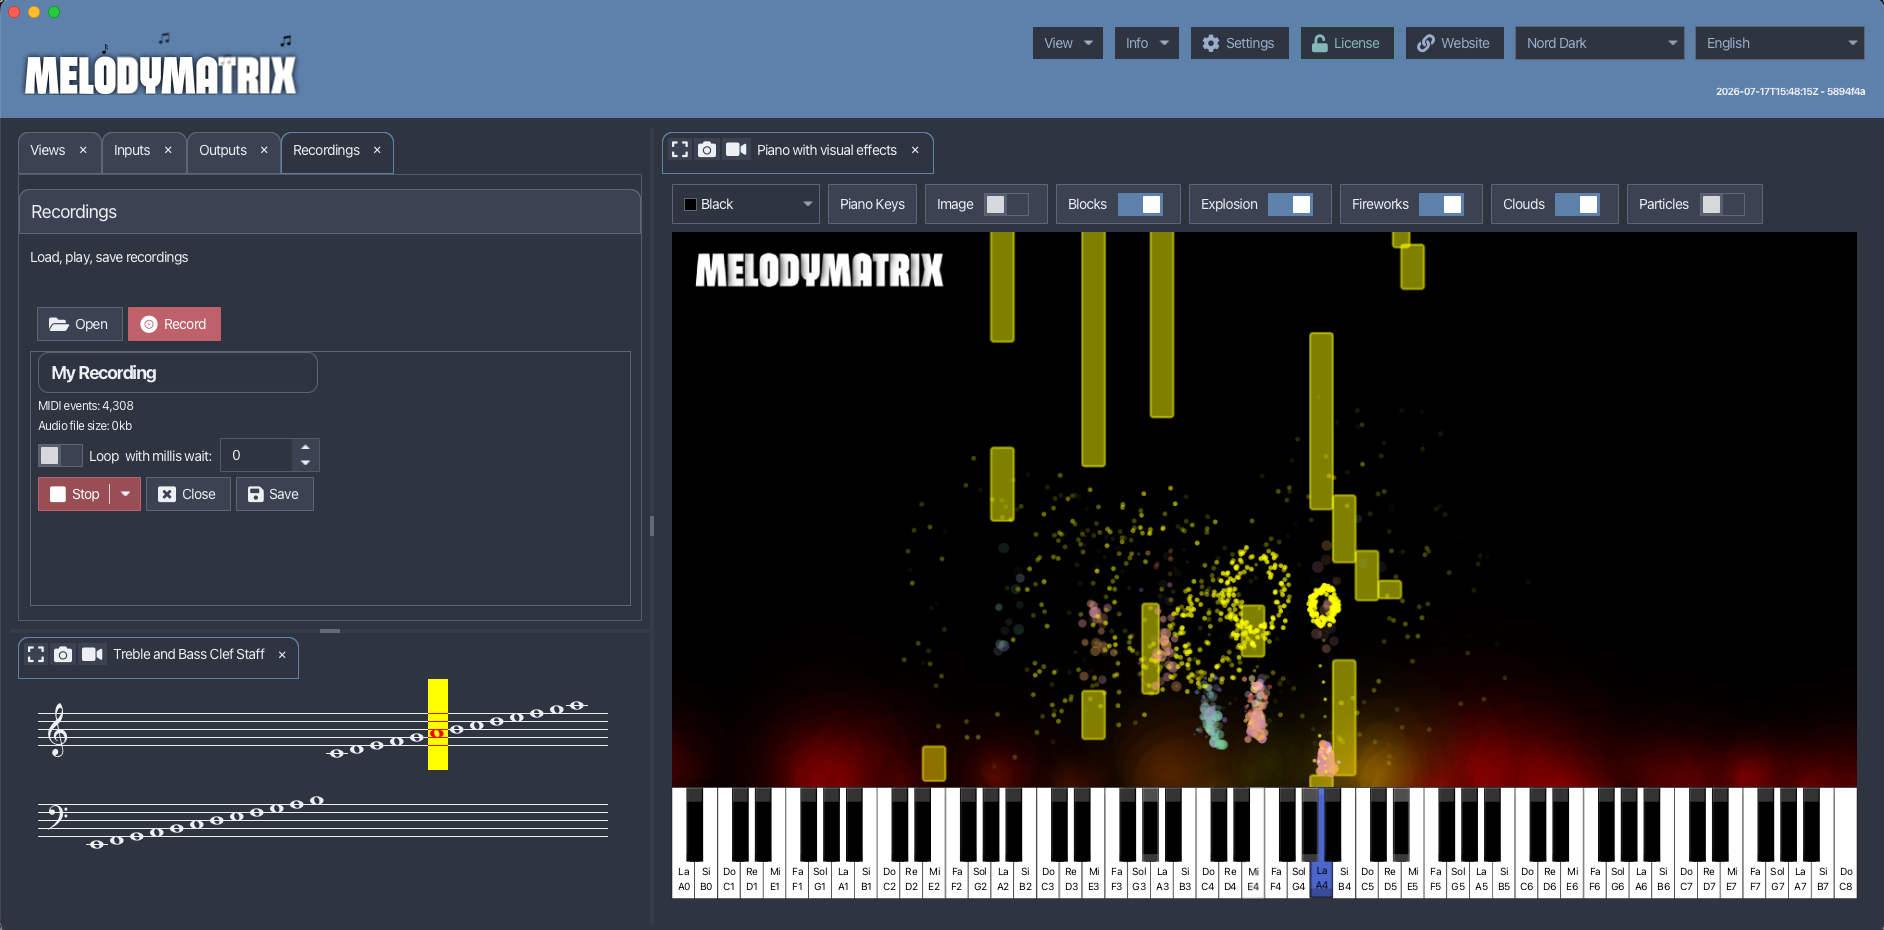The width and height of the screenshot is (1884, 930).
Task: Click the 'Audio file size: 0kb' text
Action: 85,426
